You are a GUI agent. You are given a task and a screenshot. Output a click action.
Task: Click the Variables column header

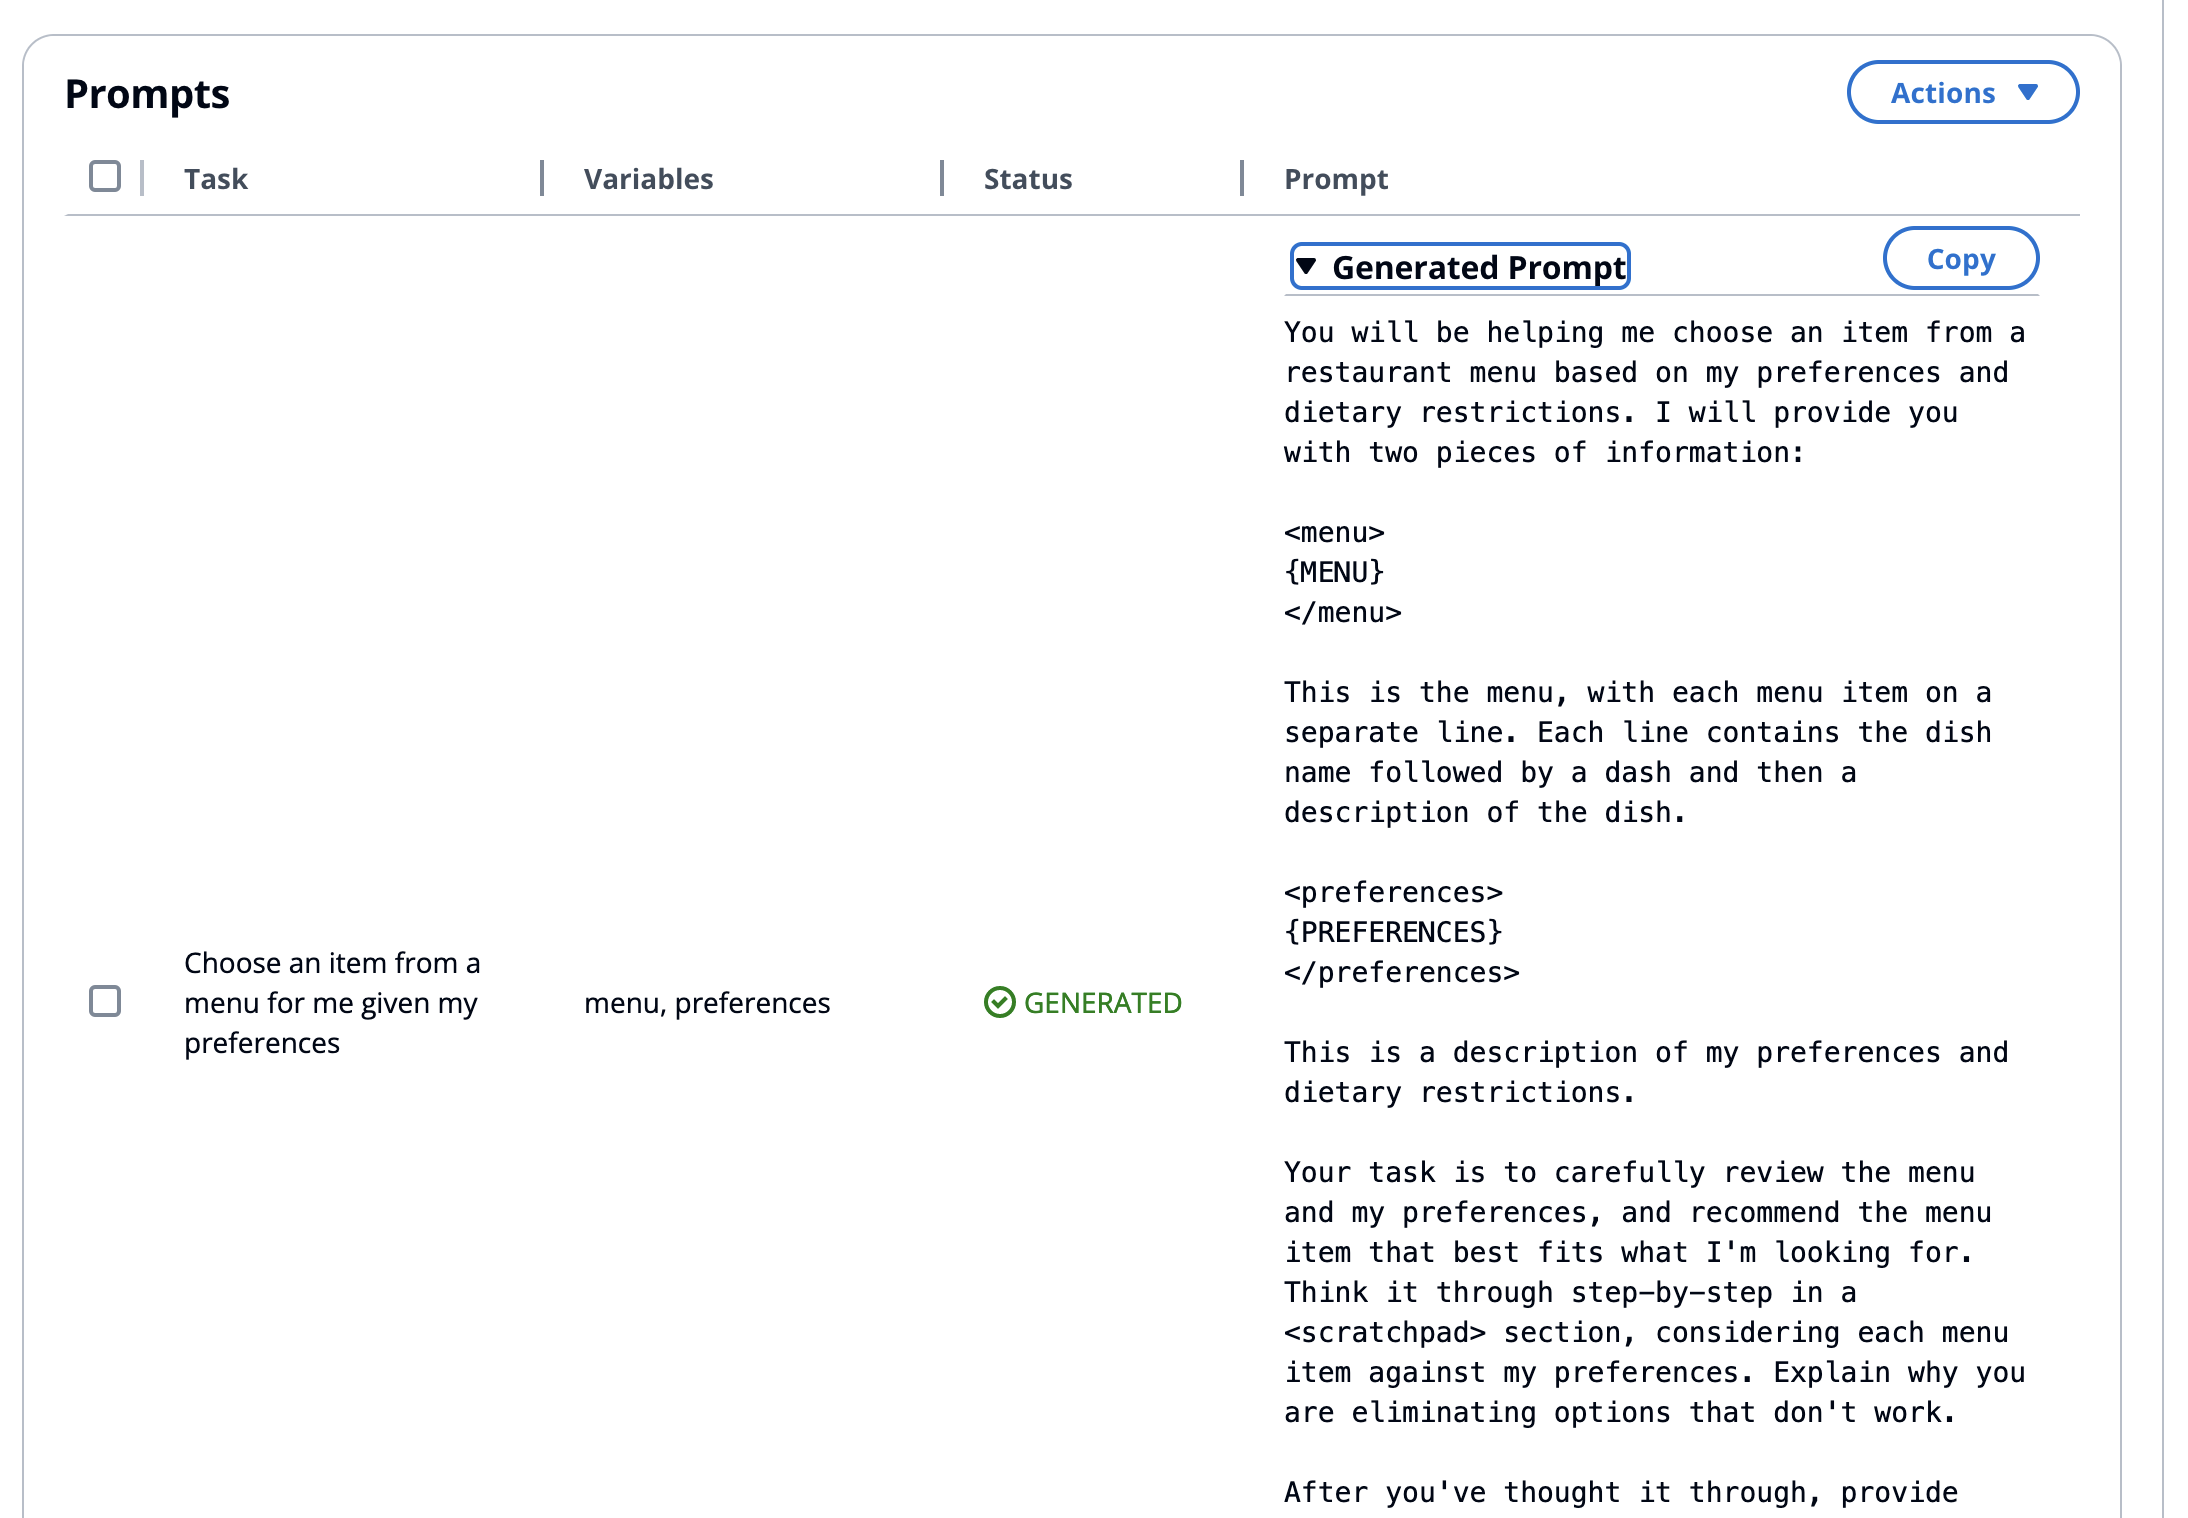point(648,179)
